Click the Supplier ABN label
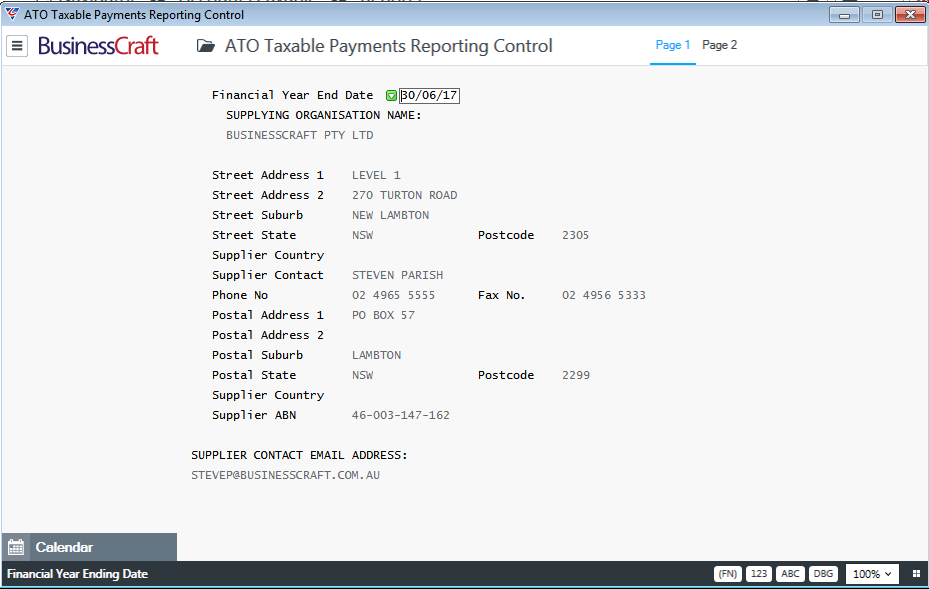The width and height of the screenshot is (929, 589). (254, 415)
